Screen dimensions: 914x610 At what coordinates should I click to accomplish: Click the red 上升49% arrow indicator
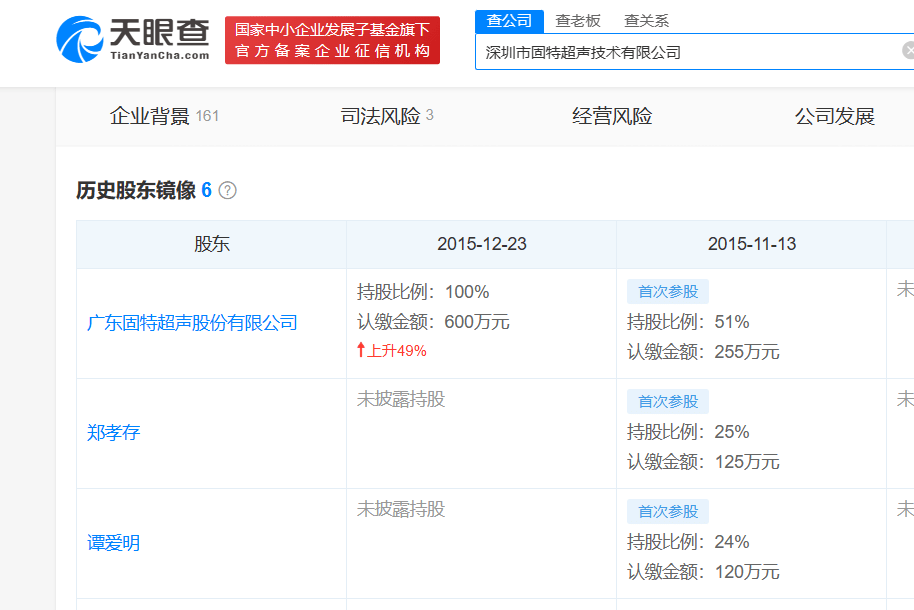click(391, 350)
